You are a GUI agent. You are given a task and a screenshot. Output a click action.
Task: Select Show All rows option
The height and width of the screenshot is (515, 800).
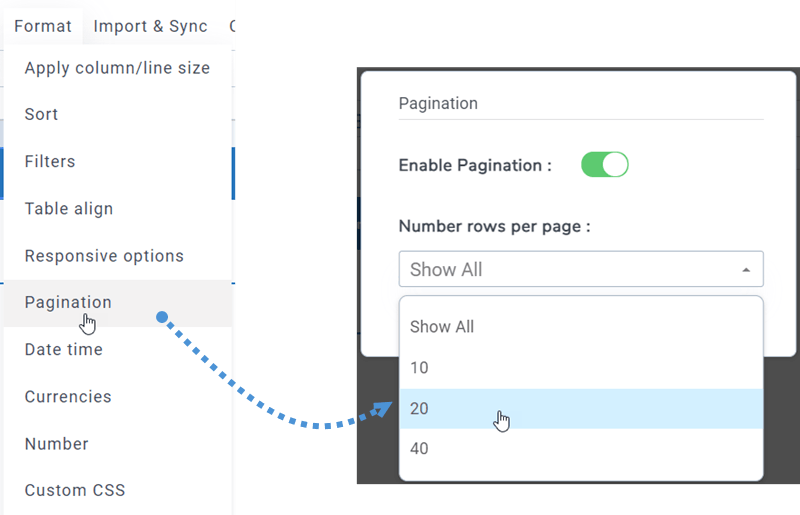(x=442, y=327)
